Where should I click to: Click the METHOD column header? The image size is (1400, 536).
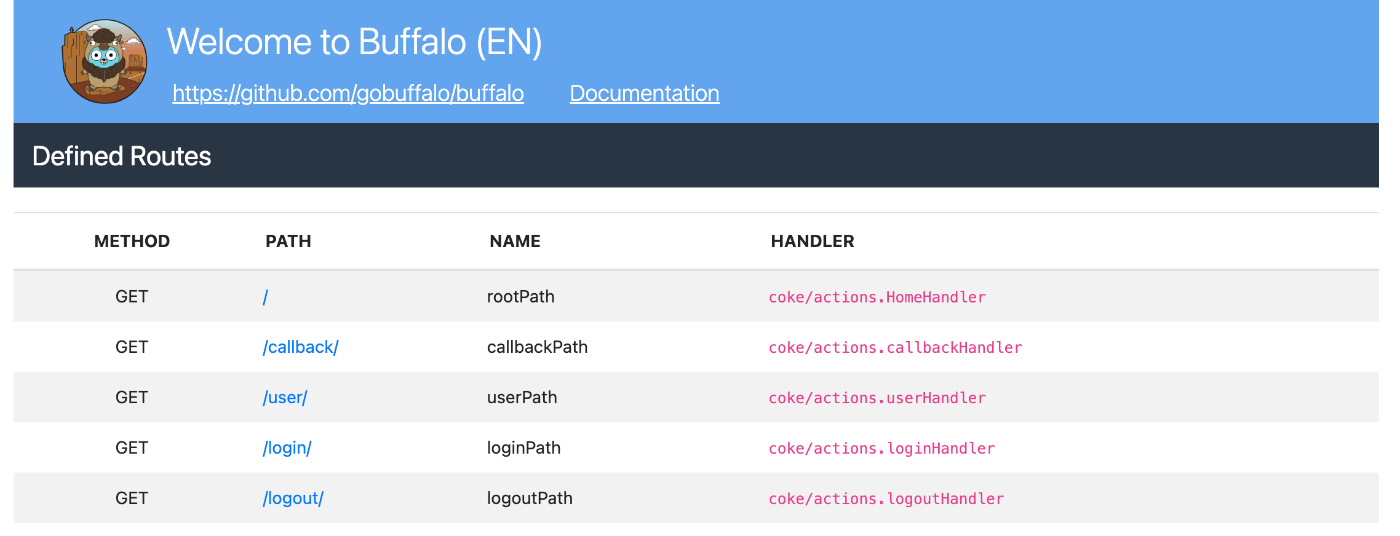click(132, 241)
